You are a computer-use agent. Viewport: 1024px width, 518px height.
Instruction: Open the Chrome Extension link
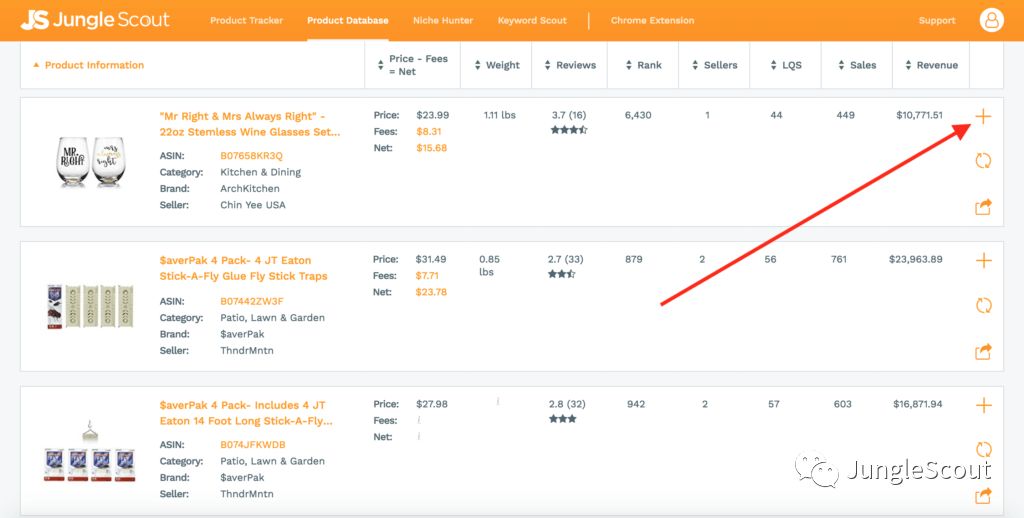click(652, 21)
